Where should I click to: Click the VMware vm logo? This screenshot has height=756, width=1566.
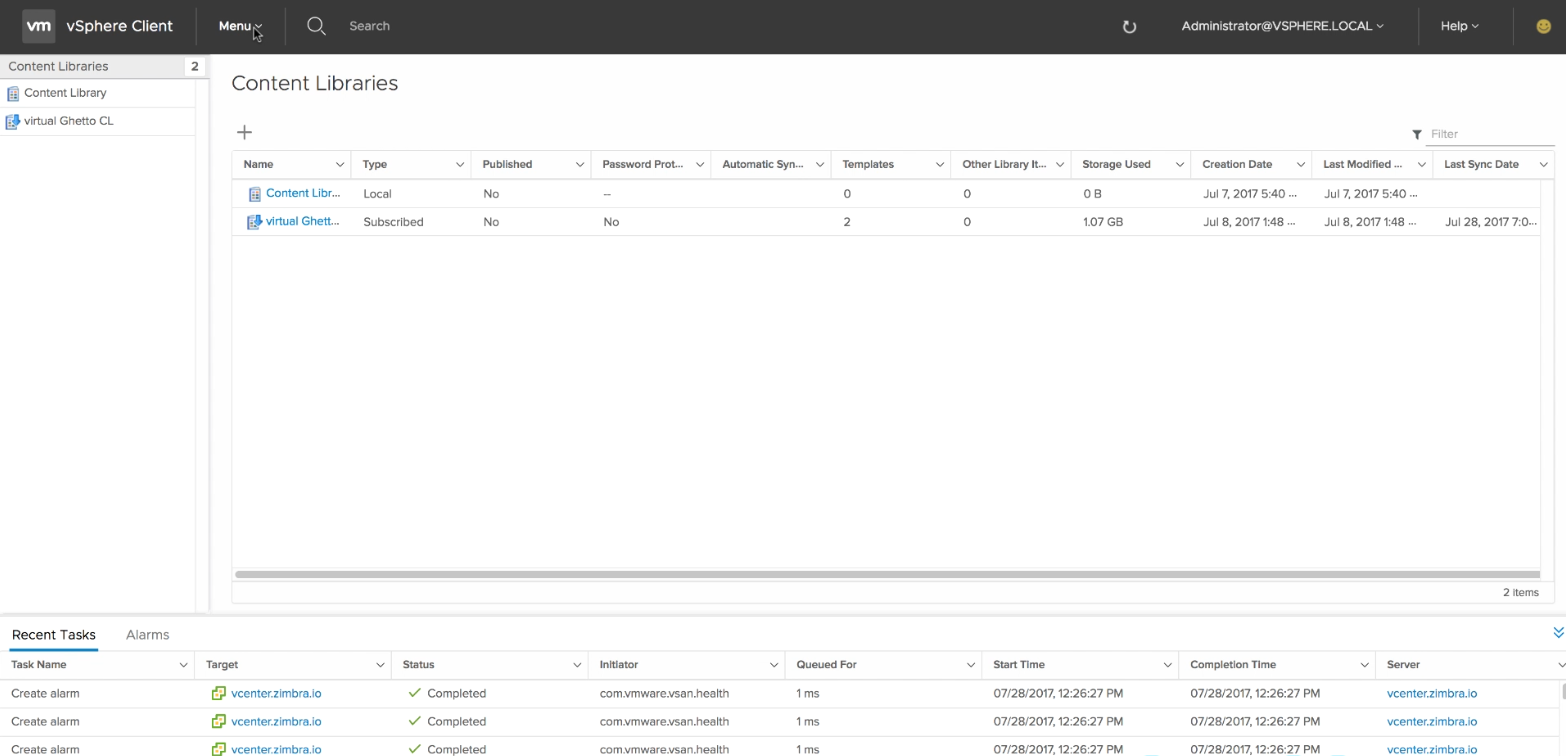pyautogui.click(x=38, y=26)
